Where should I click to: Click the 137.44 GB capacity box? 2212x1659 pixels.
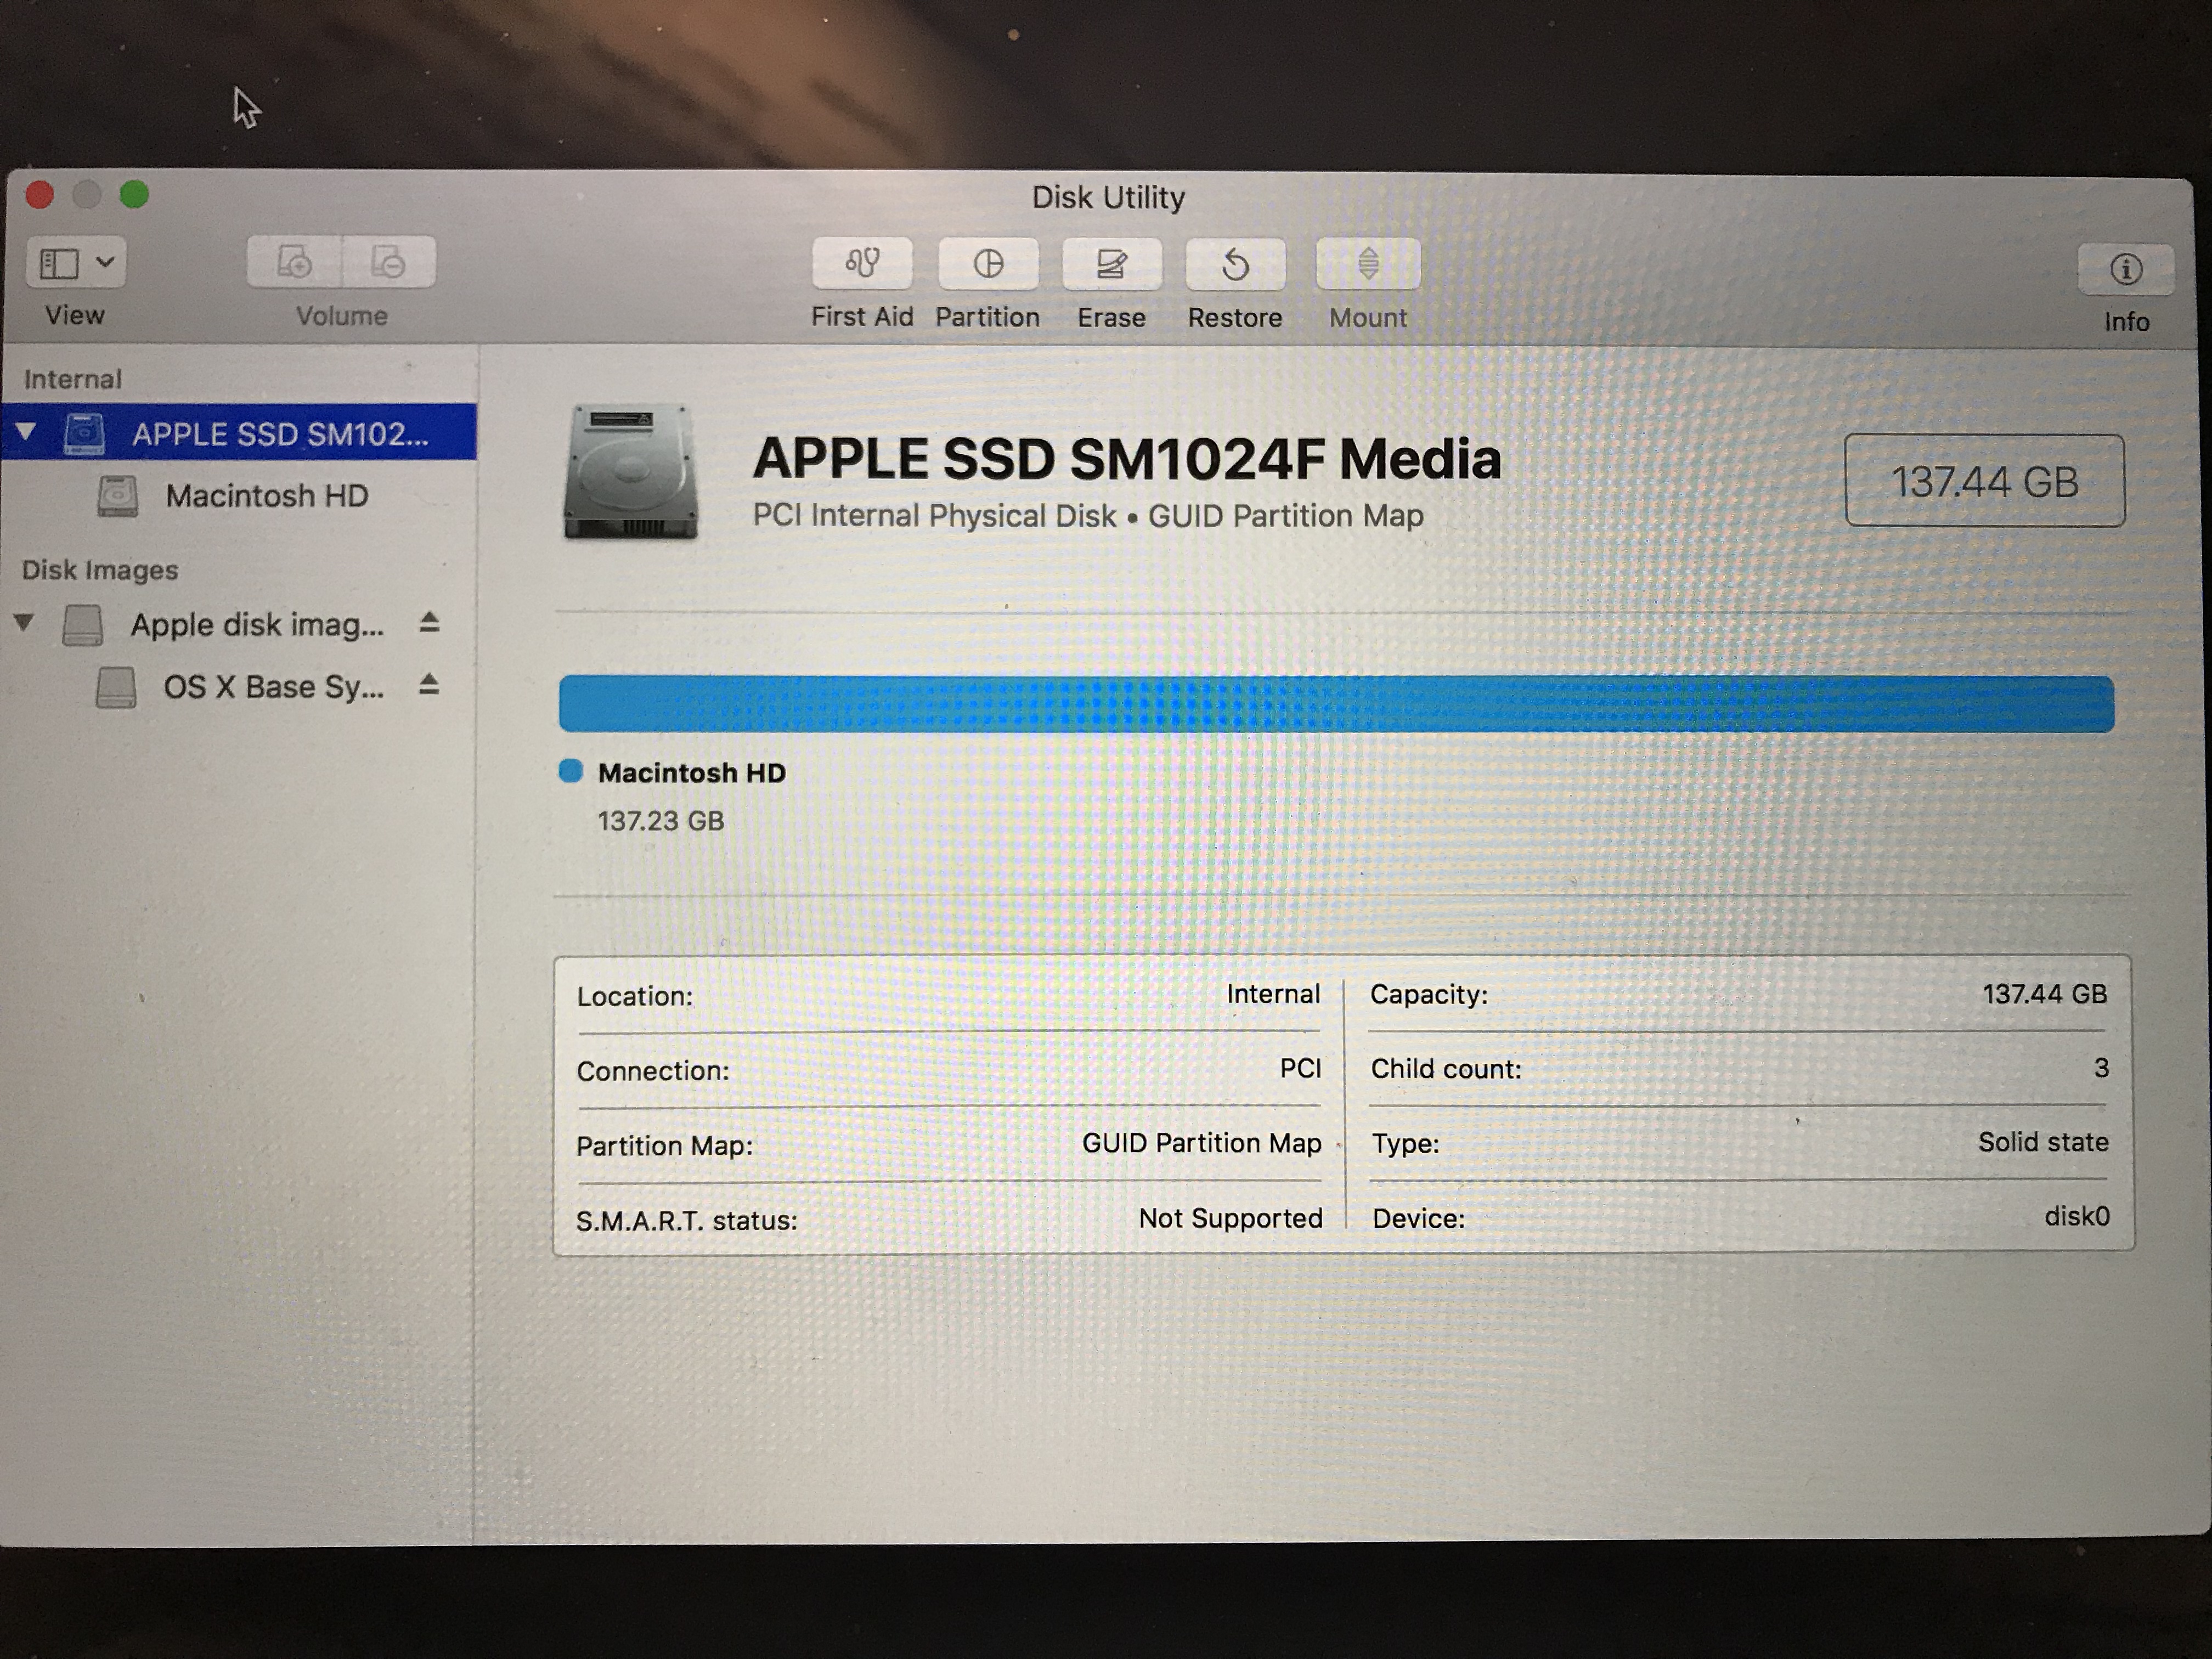1984,481
